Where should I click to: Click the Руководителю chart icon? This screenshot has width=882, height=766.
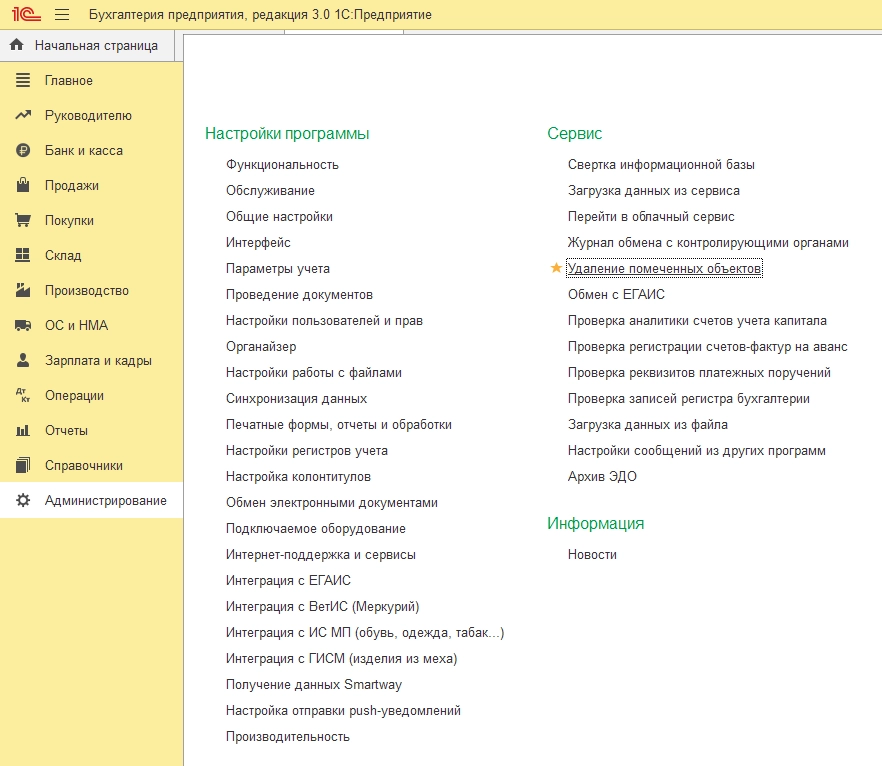pos(23,115)
